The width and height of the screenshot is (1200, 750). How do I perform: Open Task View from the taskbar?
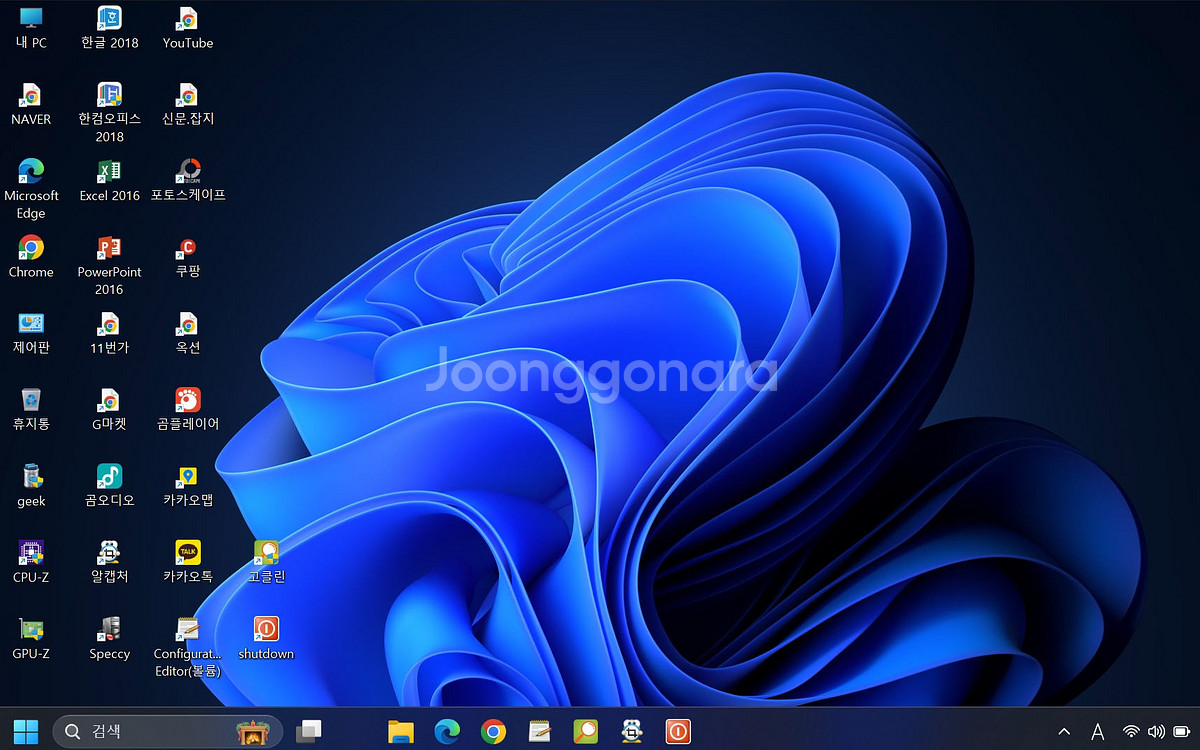tap(309, 731)
